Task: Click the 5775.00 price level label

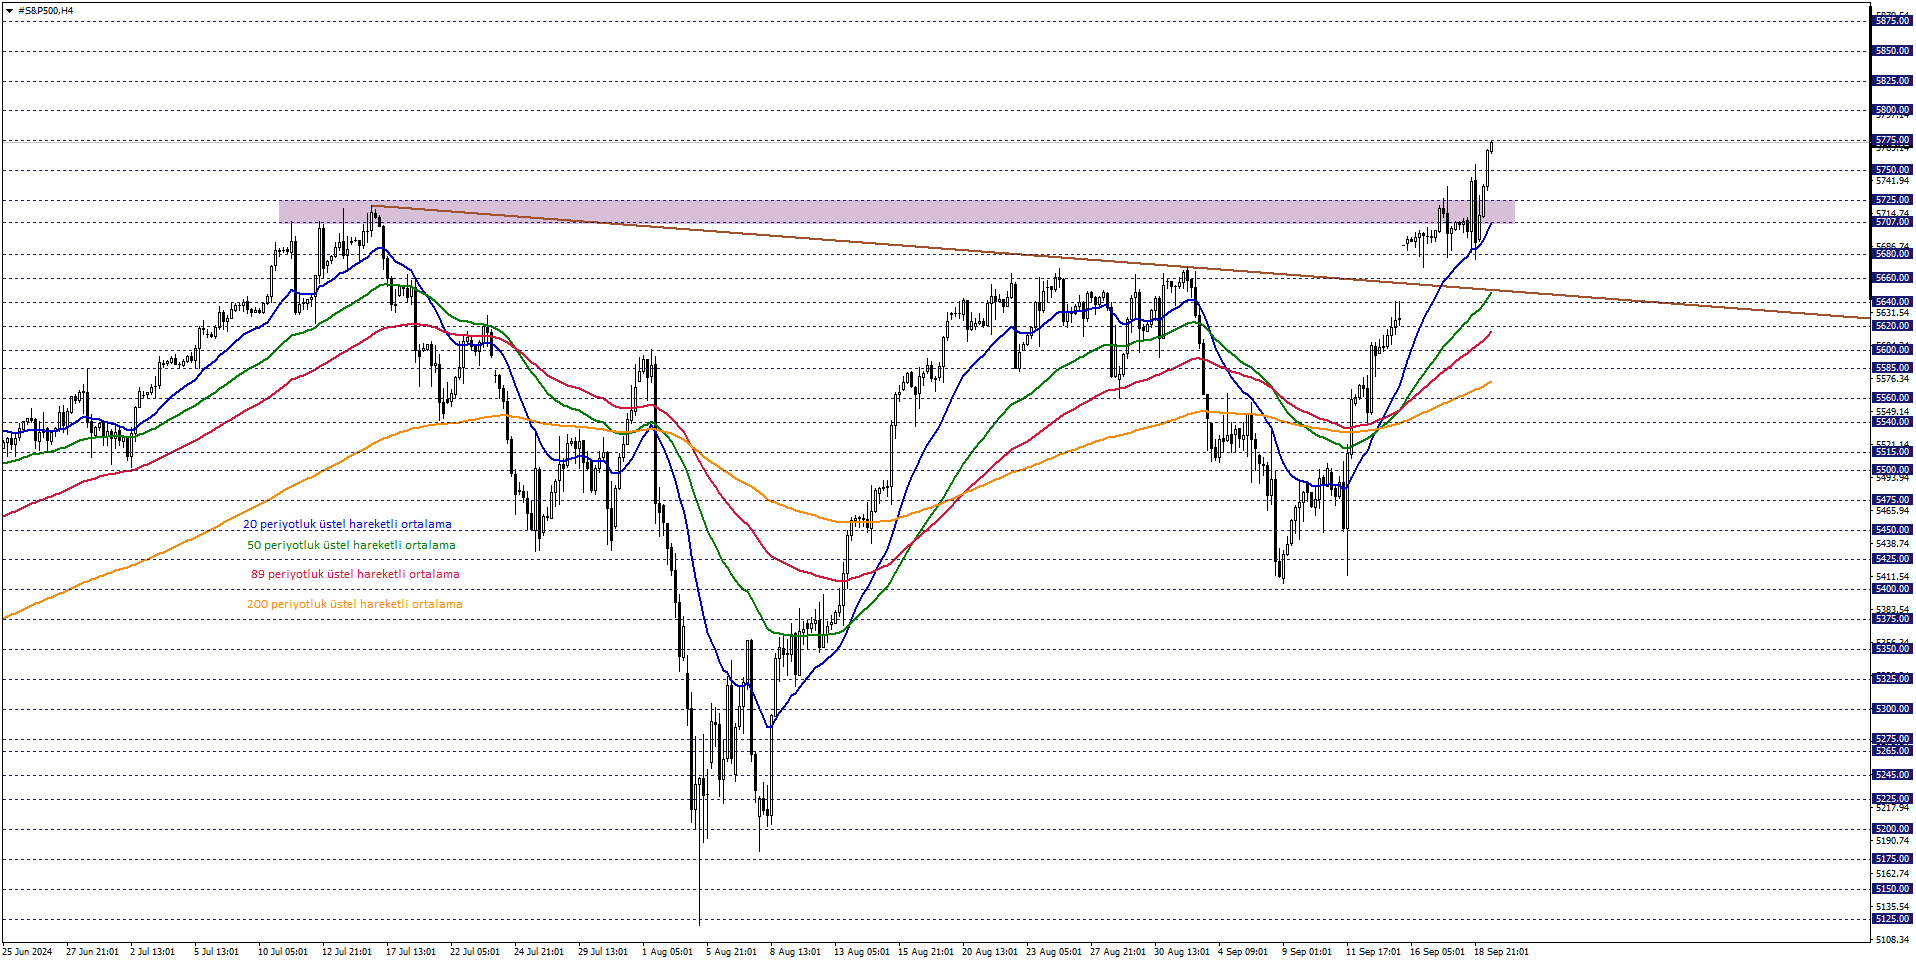Action: tap(1892, 141)
